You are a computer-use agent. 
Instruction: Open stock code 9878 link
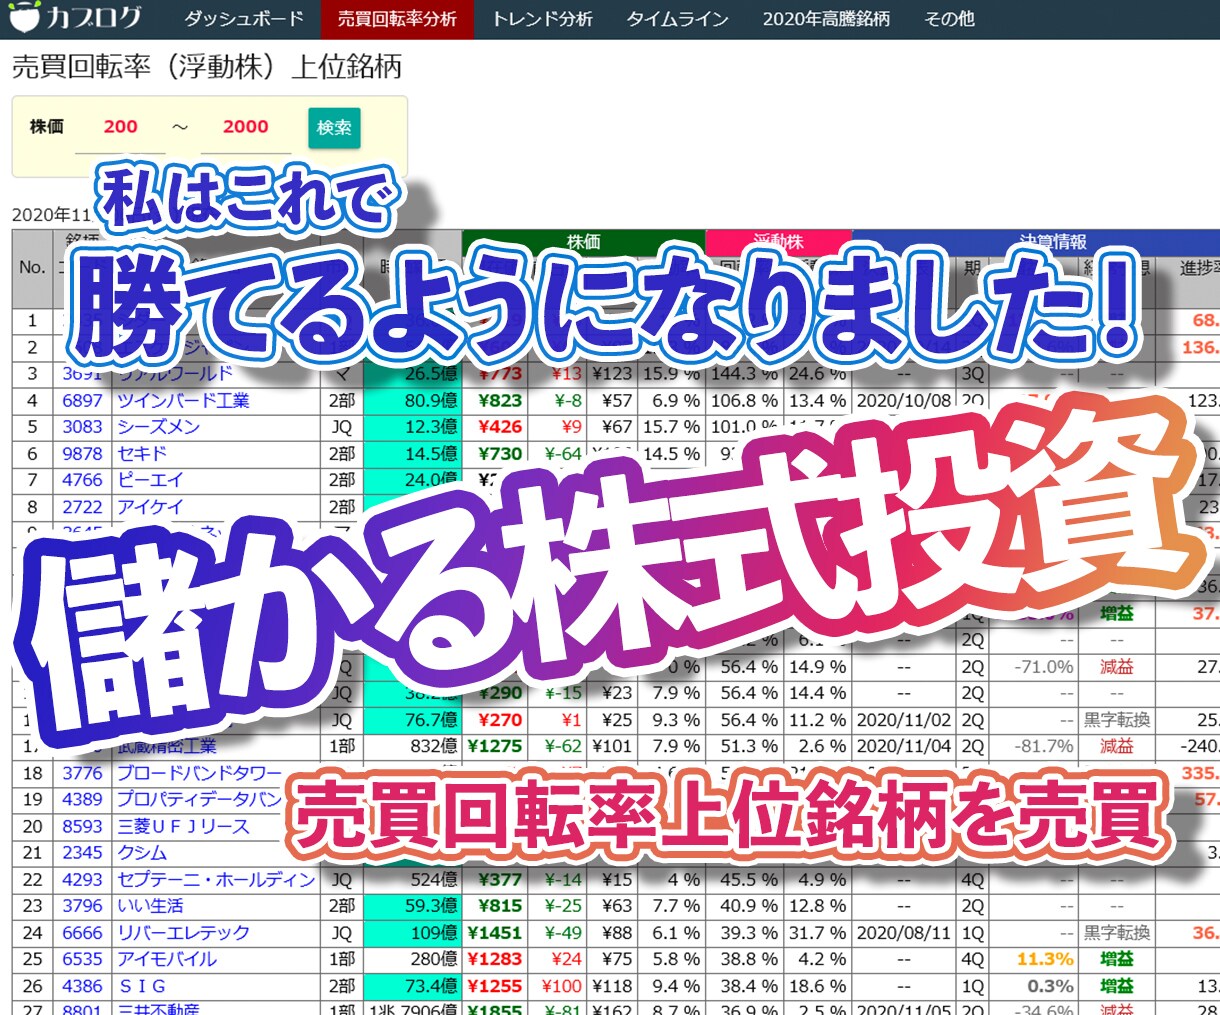[x=82, y=454]
